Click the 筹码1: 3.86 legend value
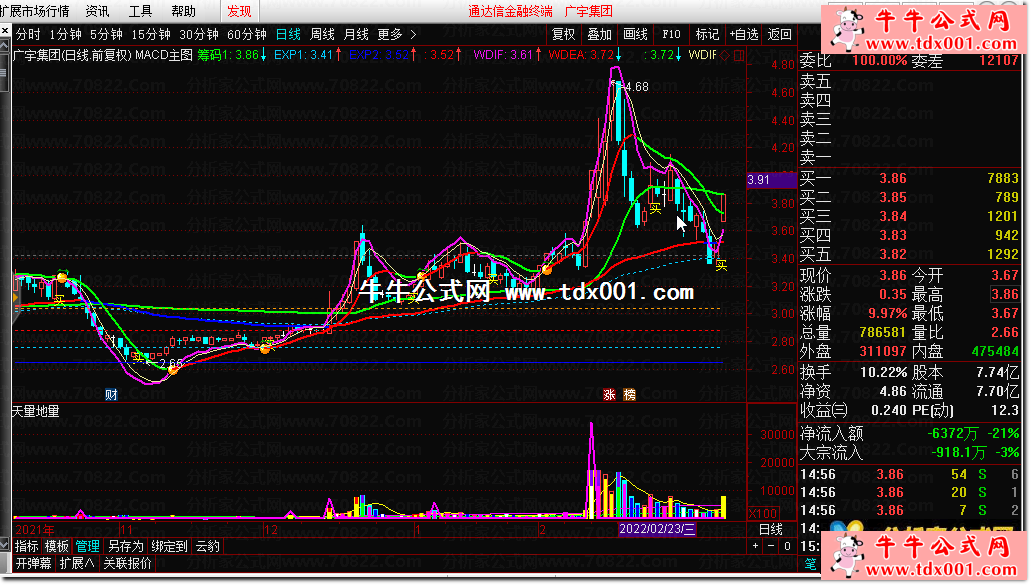The width and height of the screenshot is (1032, 585). pyautogui.click(x=228, y=55)
